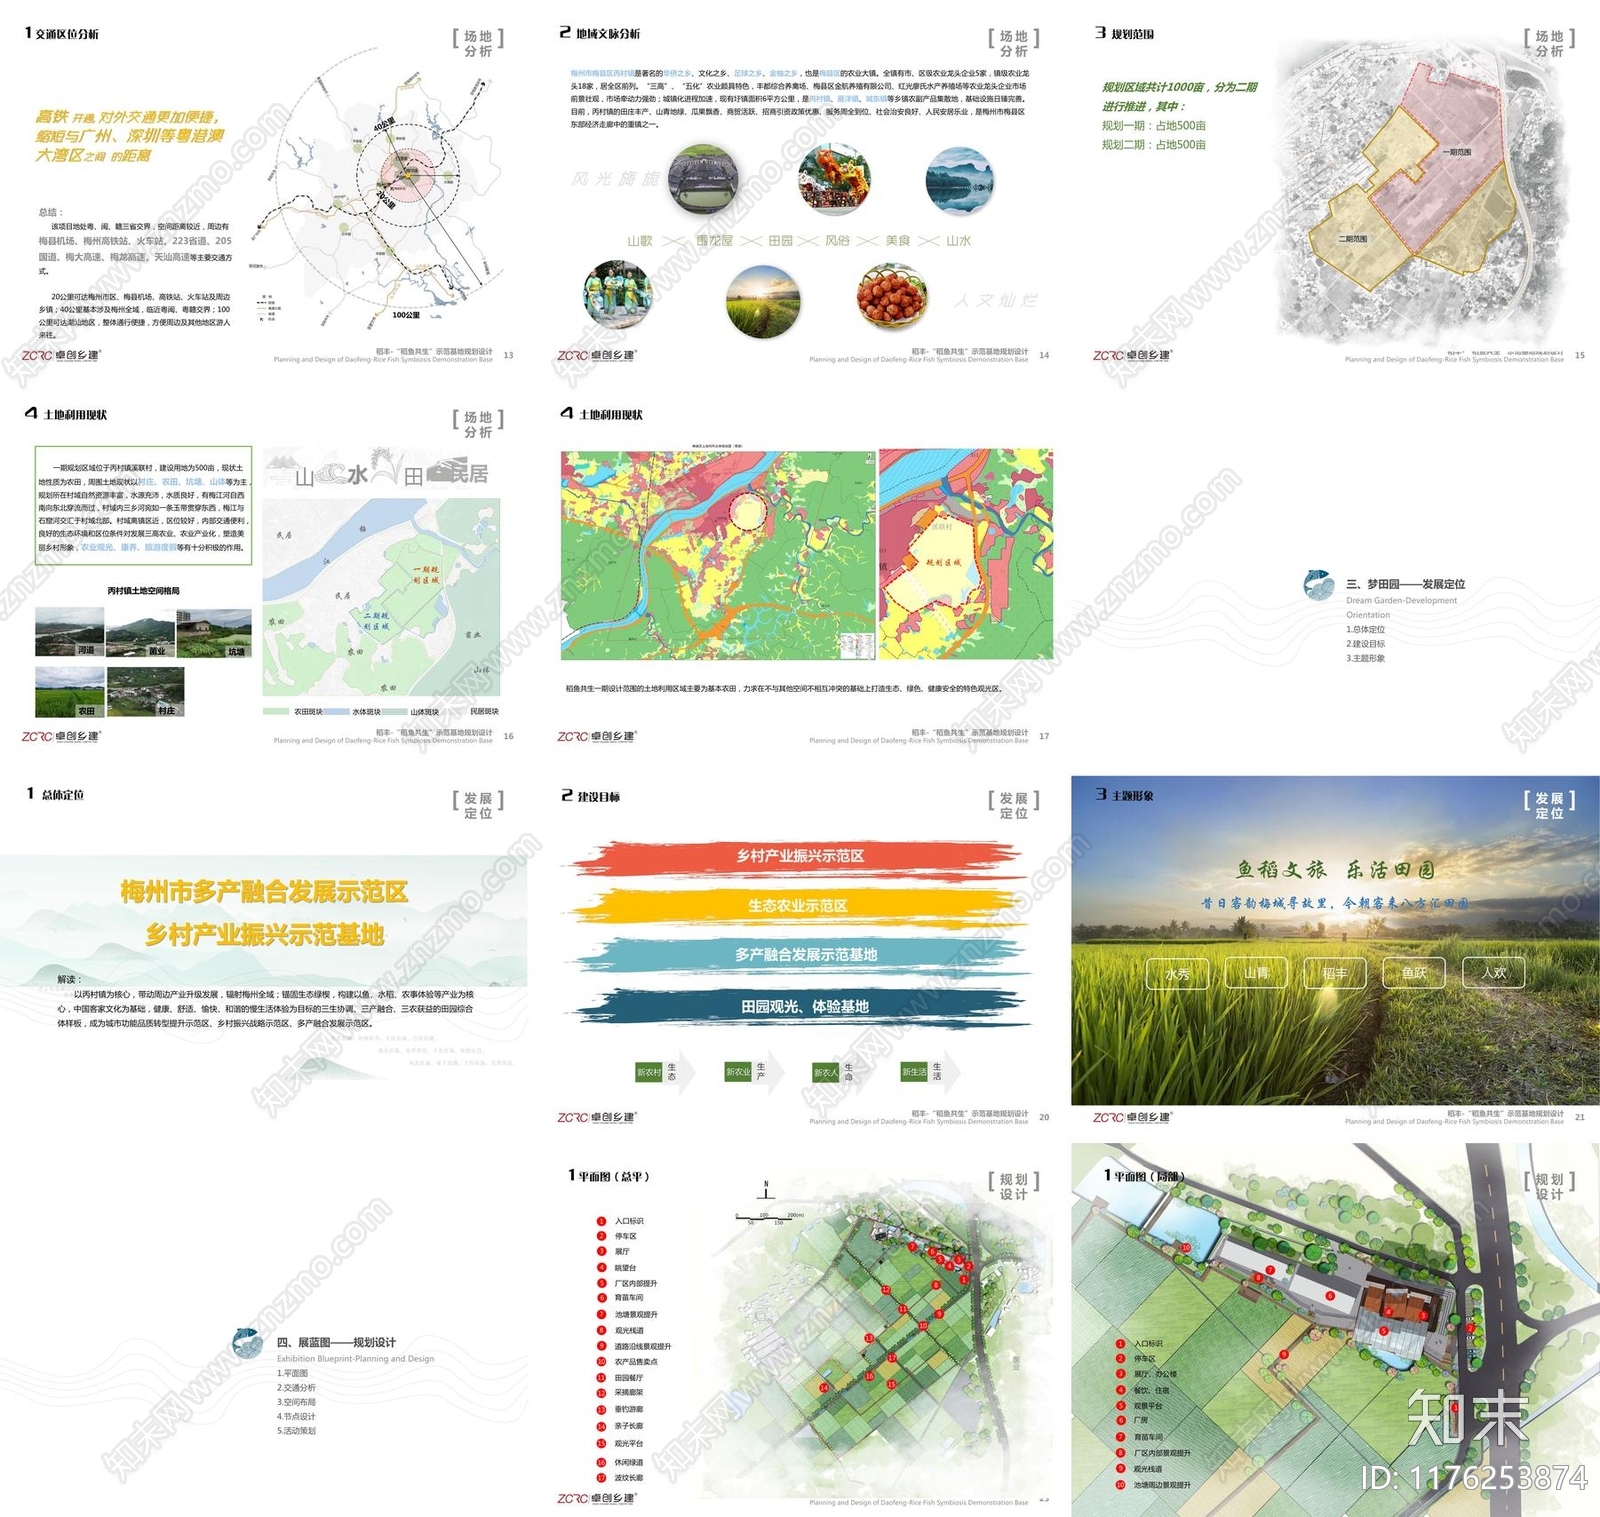
Task: Click the red 乡村产业振兴示范区 brush stroke
Action: pos(800,856)
